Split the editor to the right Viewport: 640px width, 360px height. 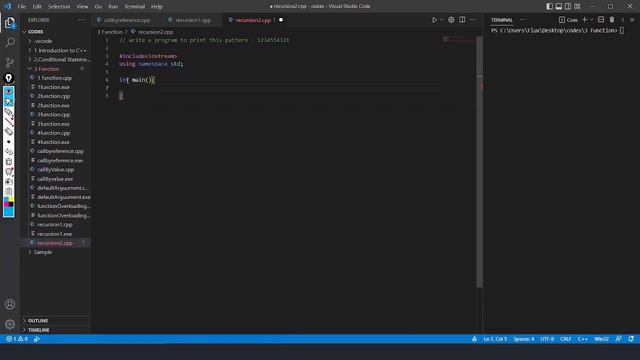click(462, 20)
